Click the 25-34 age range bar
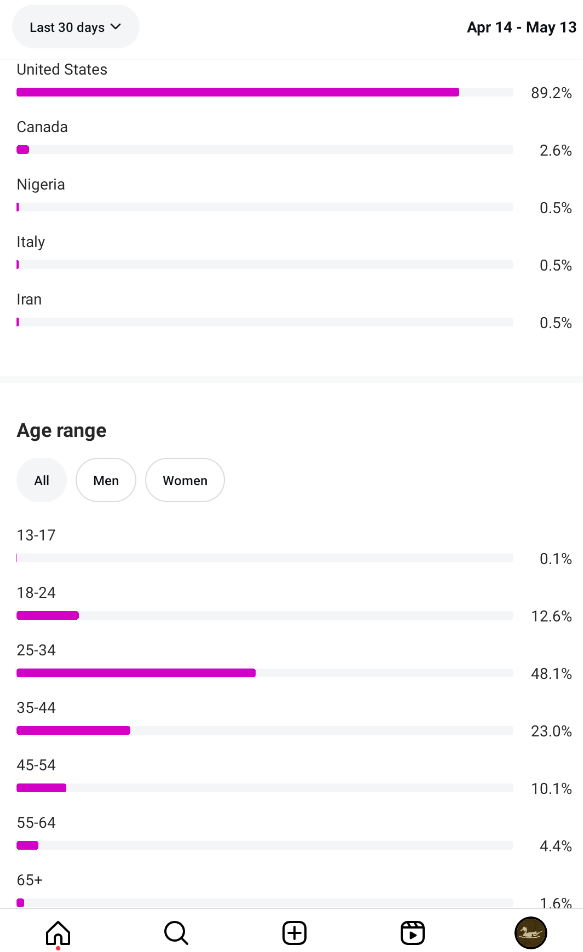The width and height of the screenshot is (583, 952). 265,673
